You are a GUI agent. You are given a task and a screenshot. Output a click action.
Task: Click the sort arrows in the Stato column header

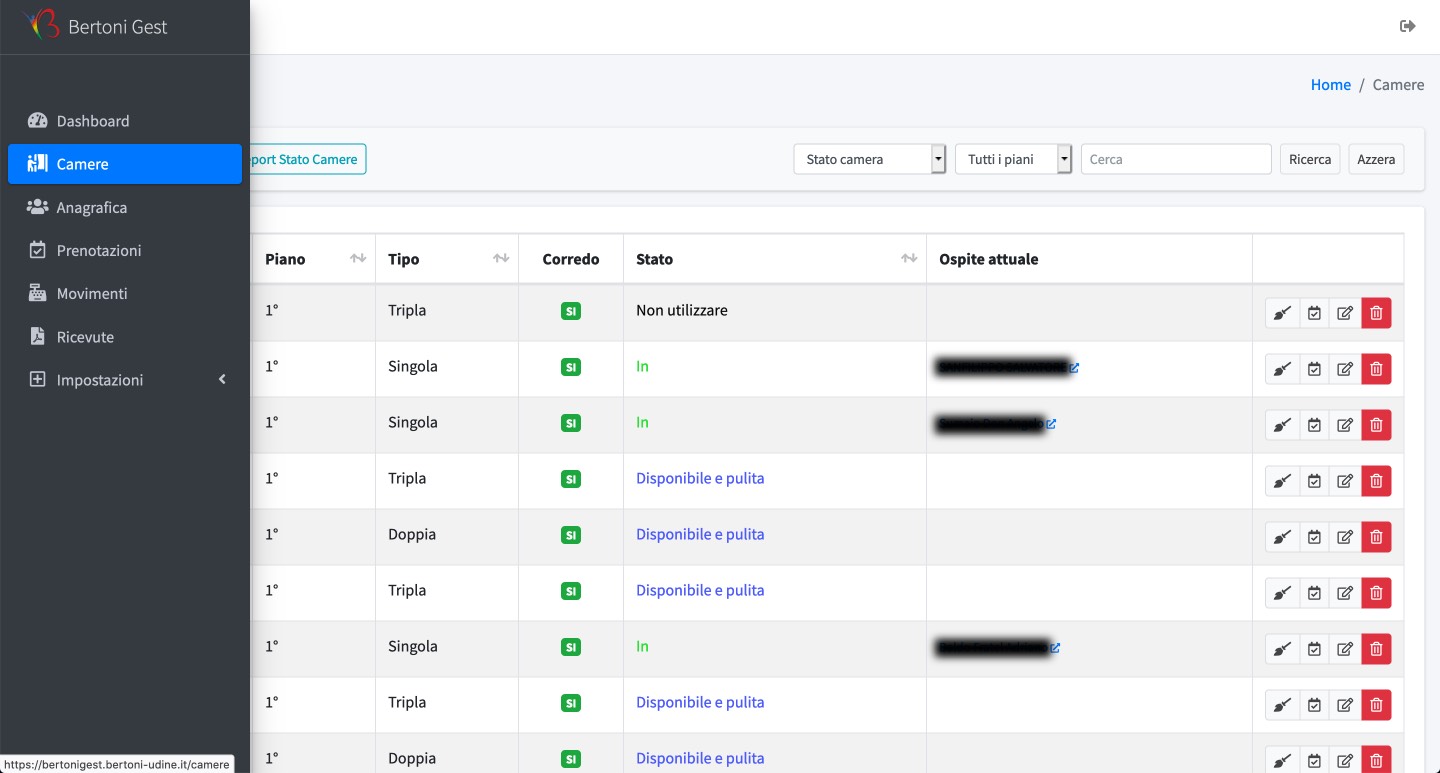pyautogui.click(x=909, y=259)
